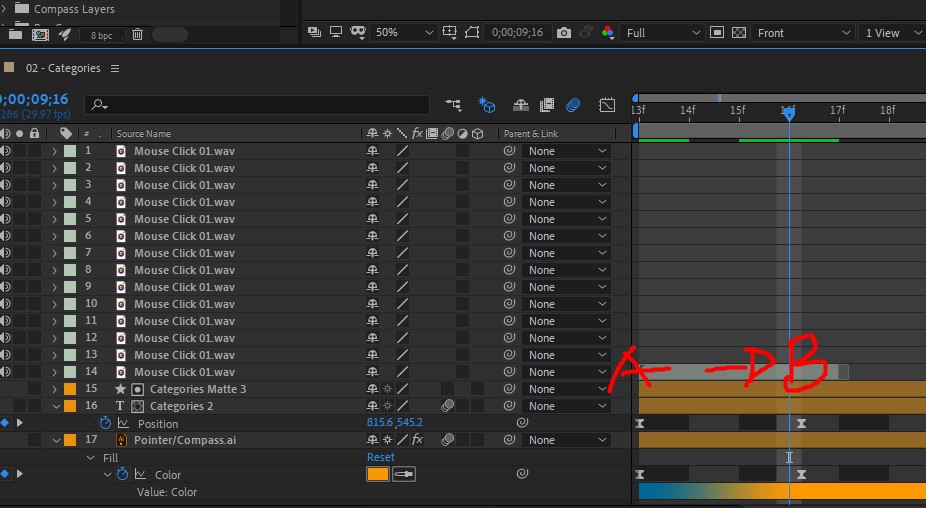Open the Front 3D view dropdown
926x508 pixels.
pos(803,33)
